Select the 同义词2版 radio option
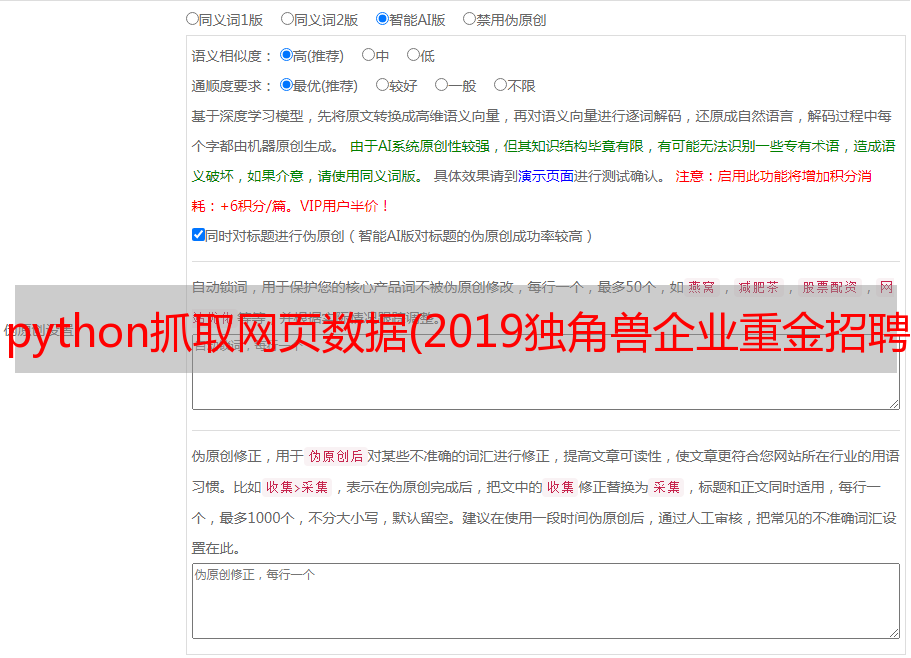This screenshot has width=911, height=658. click(x=287, y=19)
